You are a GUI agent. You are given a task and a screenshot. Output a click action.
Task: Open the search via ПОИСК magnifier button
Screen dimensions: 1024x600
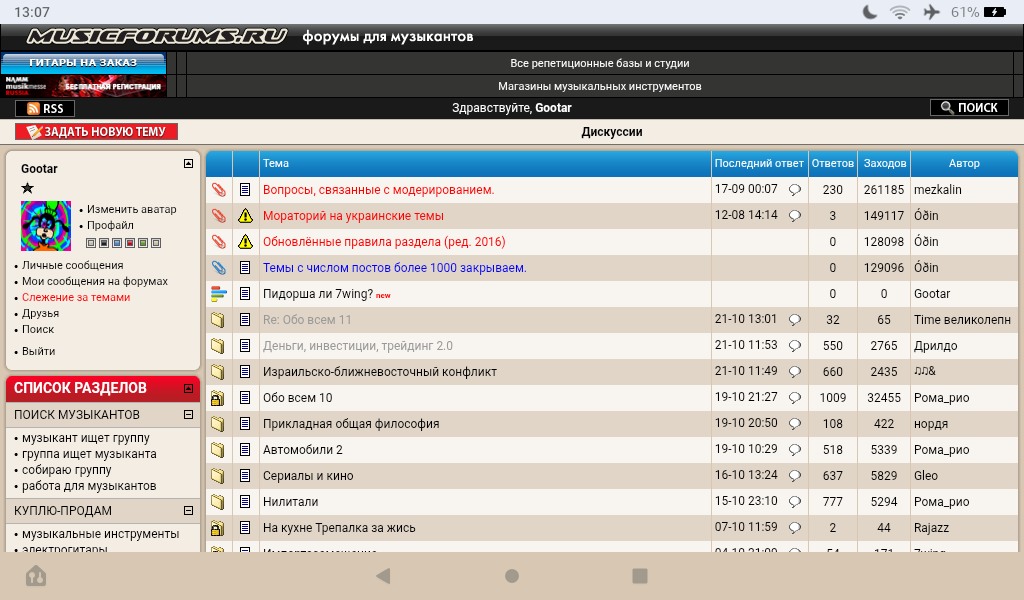pyautogui.click(x=968, y=108)
